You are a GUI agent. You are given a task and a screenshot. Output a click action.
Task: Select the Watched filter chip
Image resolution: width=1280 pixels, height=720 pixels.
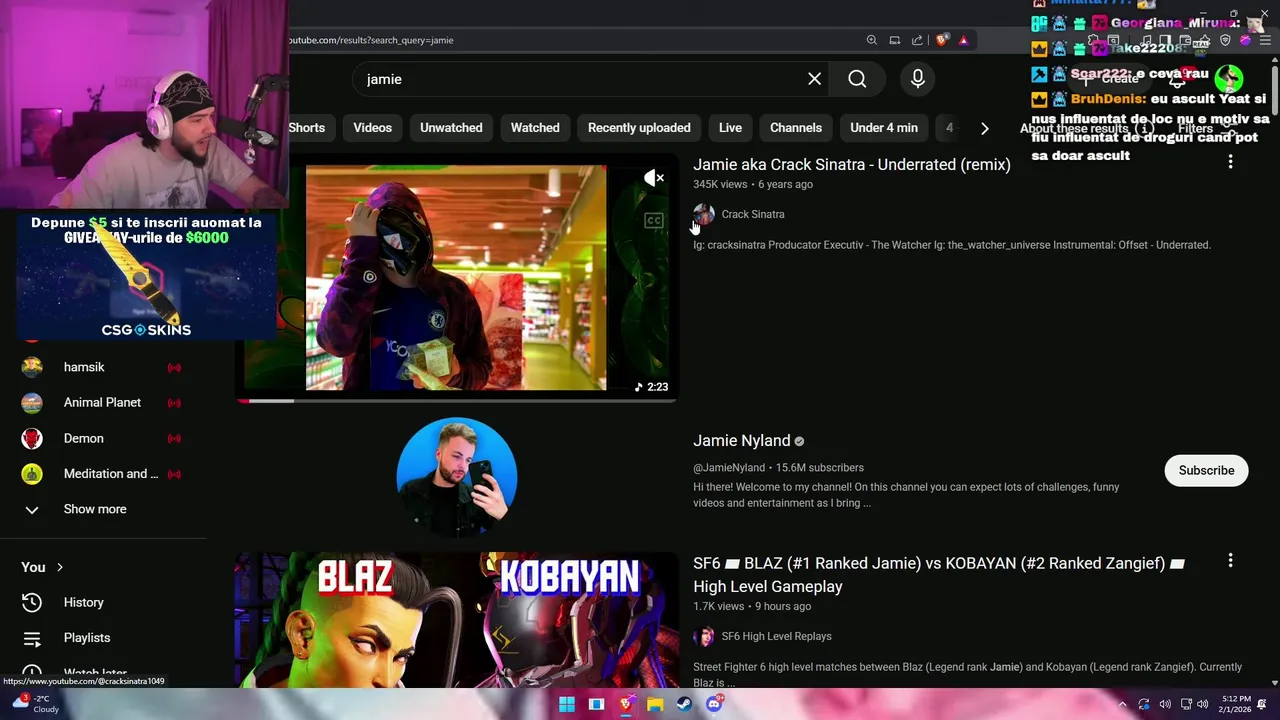click(x=535, y=128)
